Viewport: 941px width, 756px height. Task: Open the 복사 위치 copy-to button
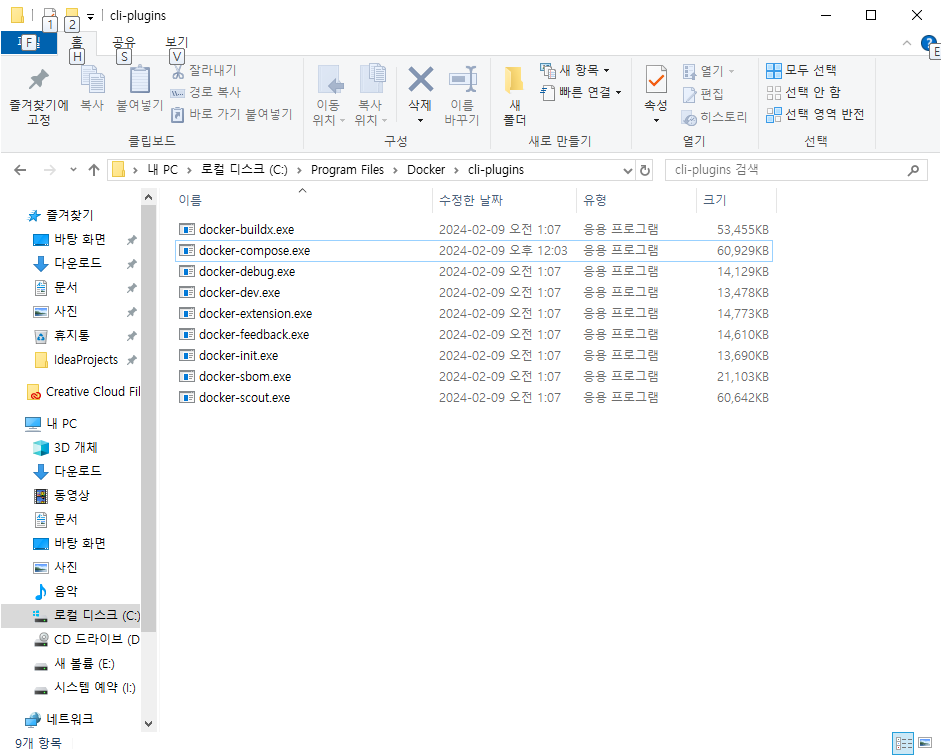point(371,95)
